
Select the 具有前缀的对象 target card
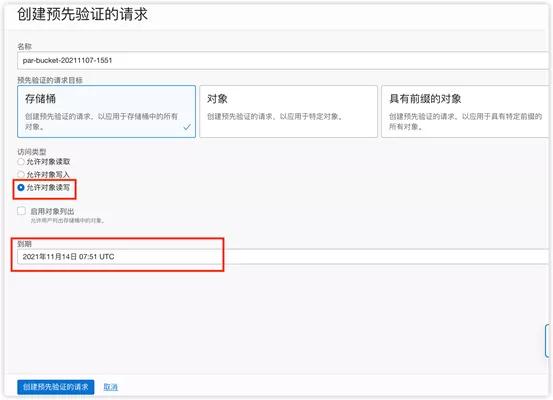[x=466, y=111]
